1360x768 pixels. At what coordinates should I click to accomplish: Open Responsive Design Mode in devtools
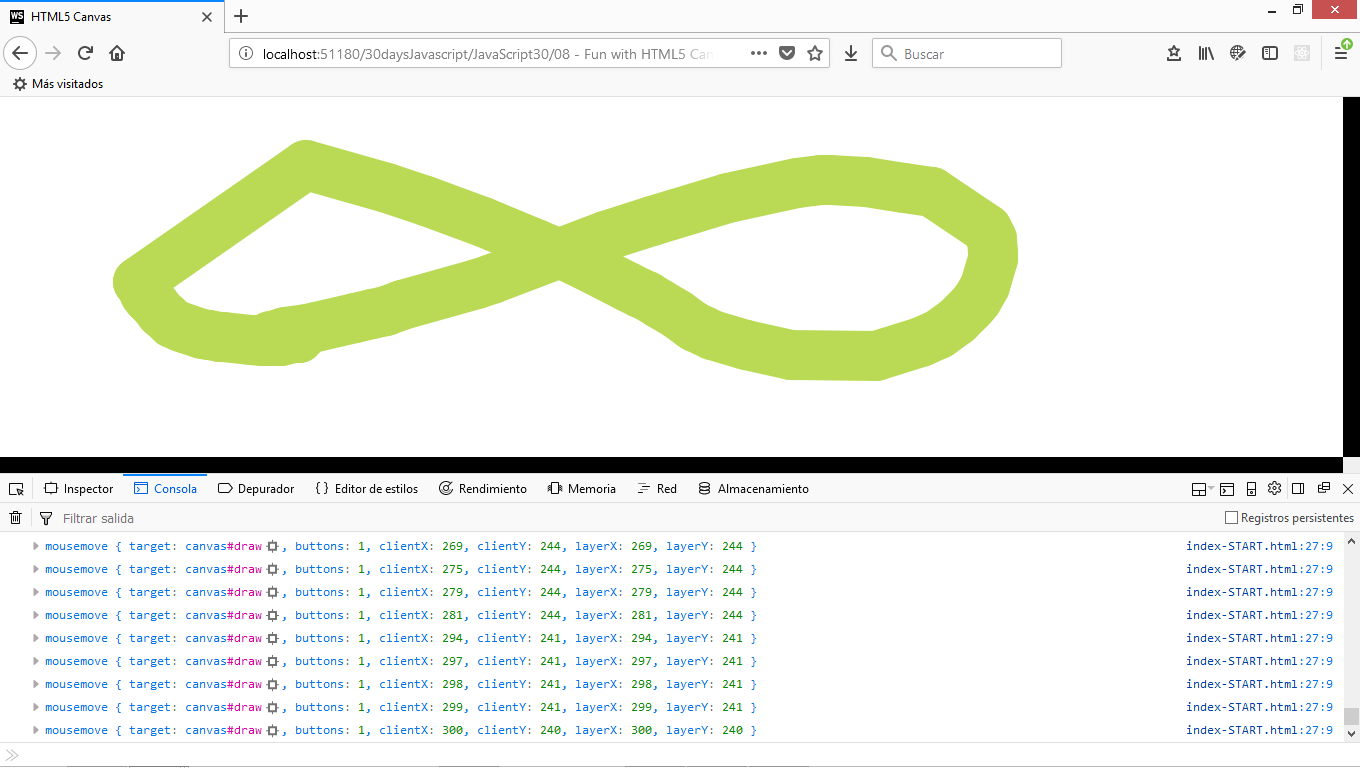coord(1251,488)
